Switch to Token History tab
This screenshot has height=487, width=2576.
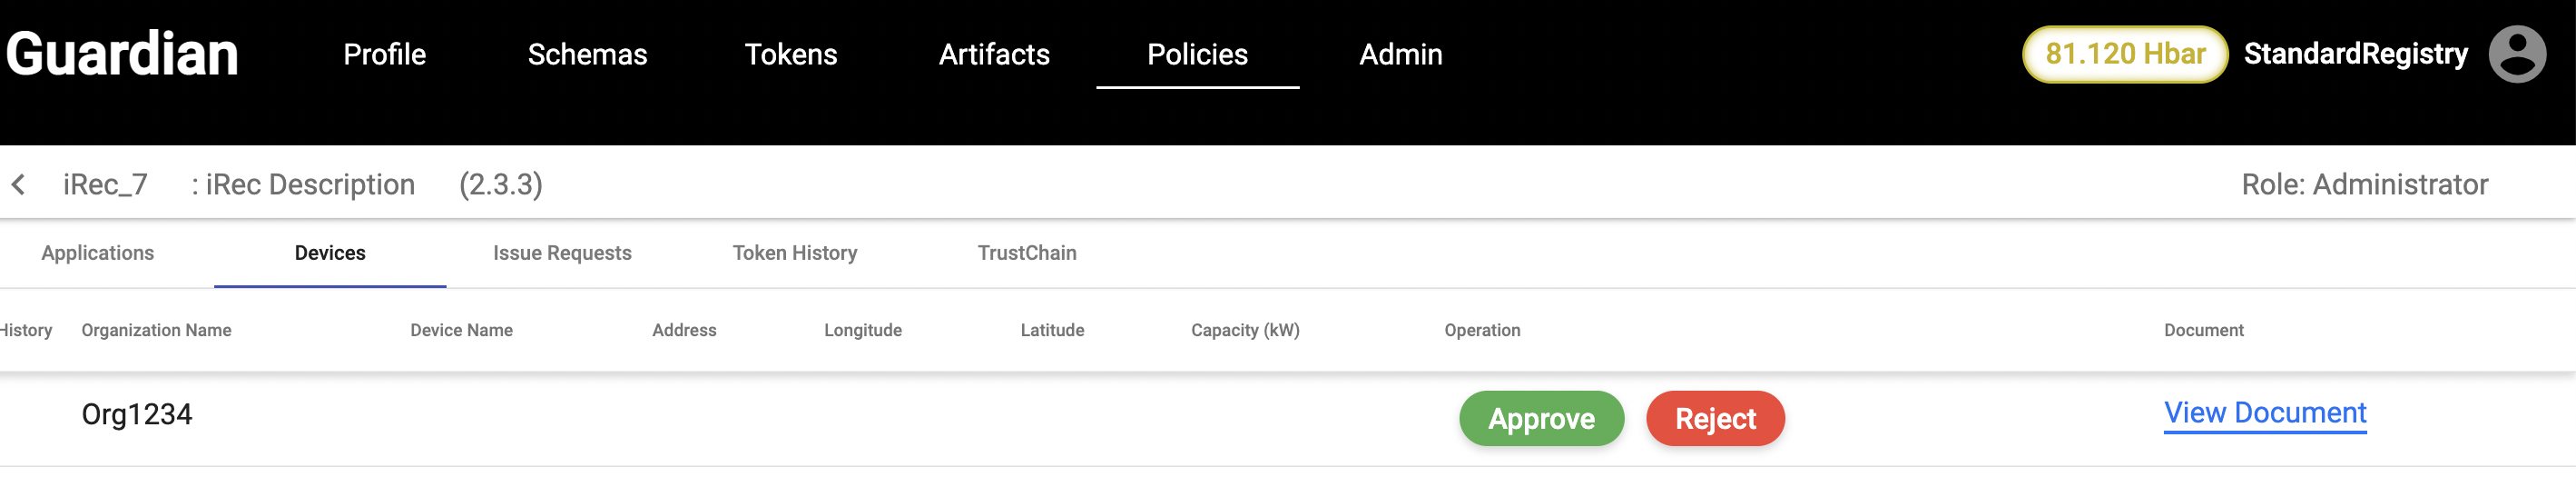[795, 253]
